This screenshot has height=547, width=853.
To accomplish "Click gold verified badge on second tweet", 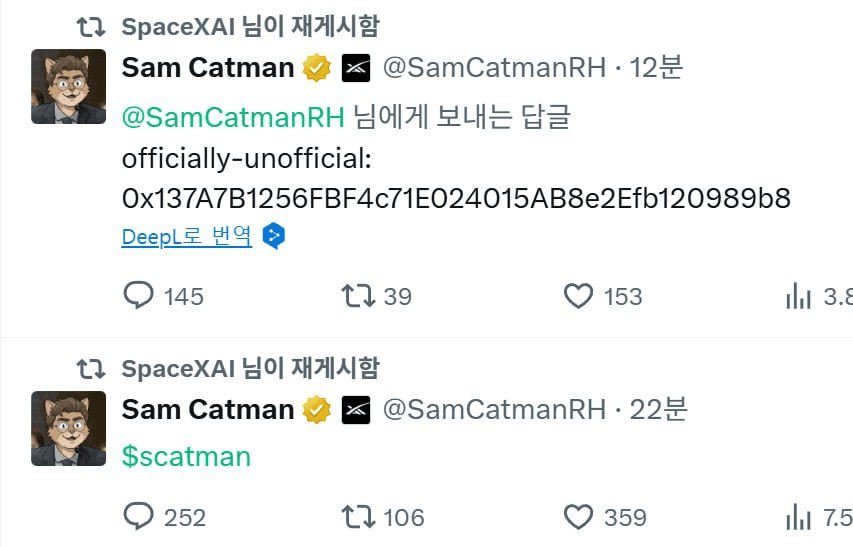I will (317, 410).
